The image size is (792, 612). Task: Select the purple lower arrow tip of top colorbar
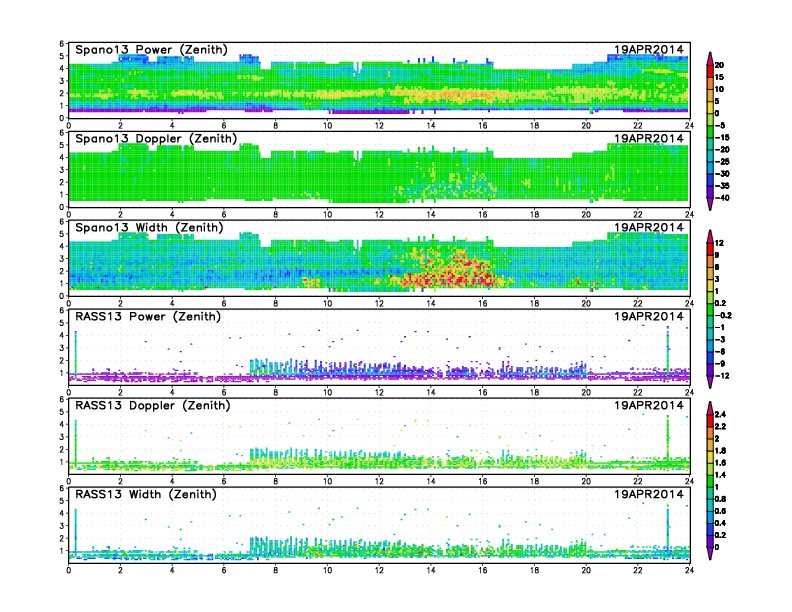[x=710, y=204]
